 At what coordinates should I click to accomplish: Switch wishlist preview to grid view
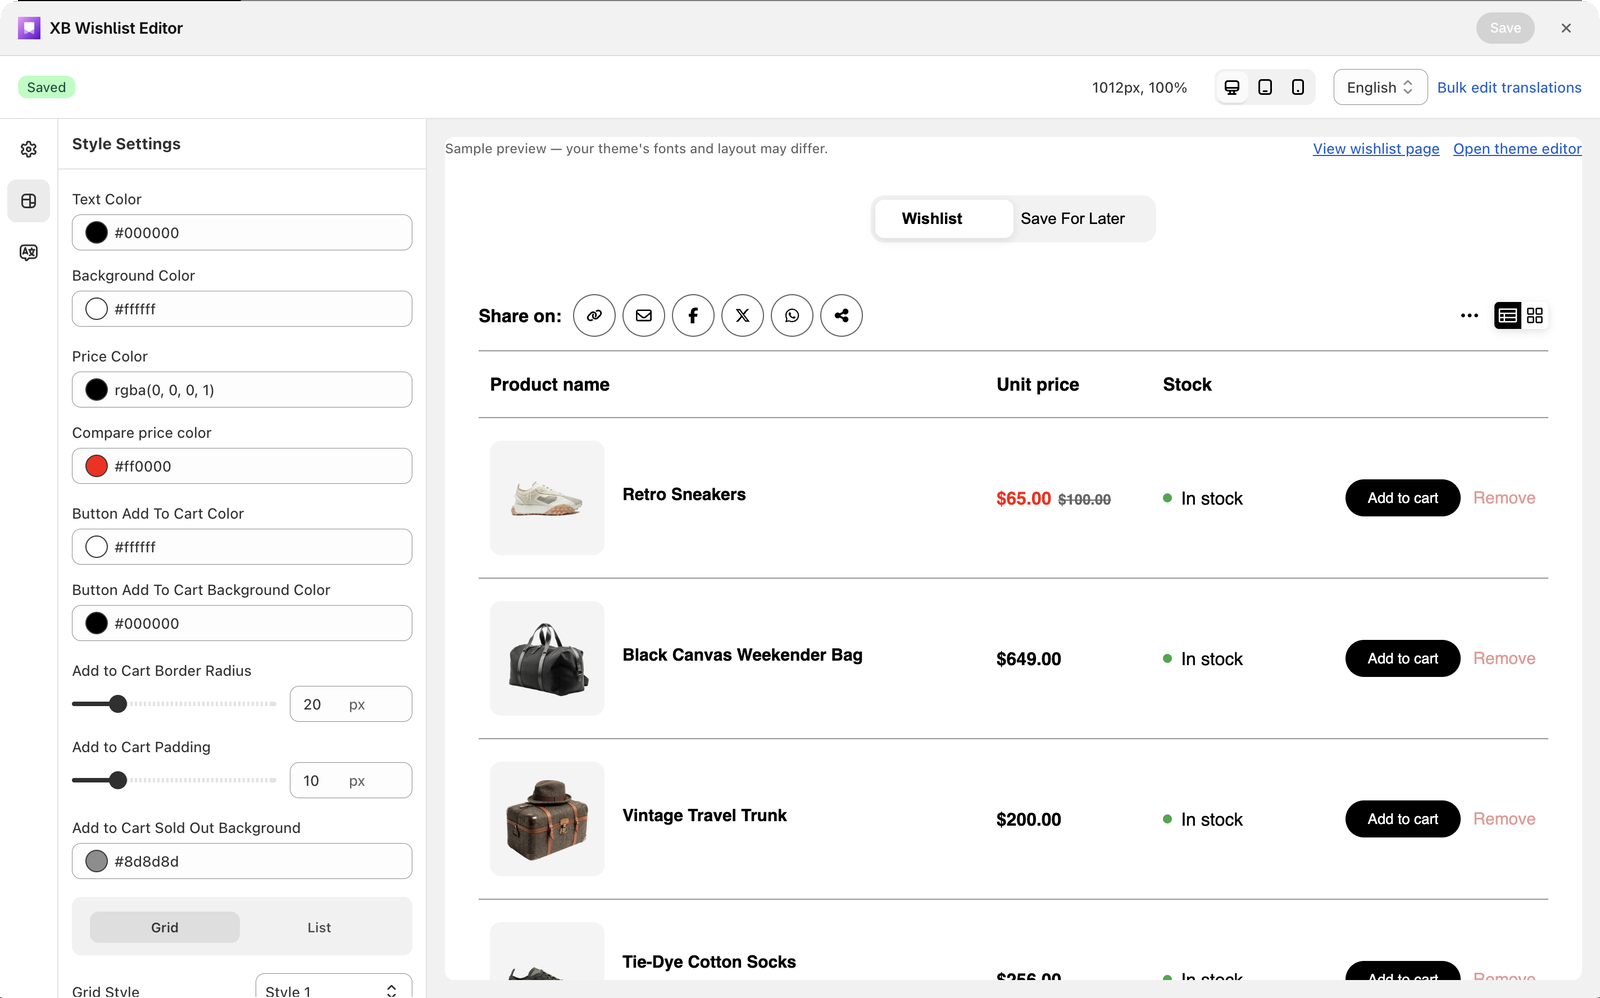1535,316
